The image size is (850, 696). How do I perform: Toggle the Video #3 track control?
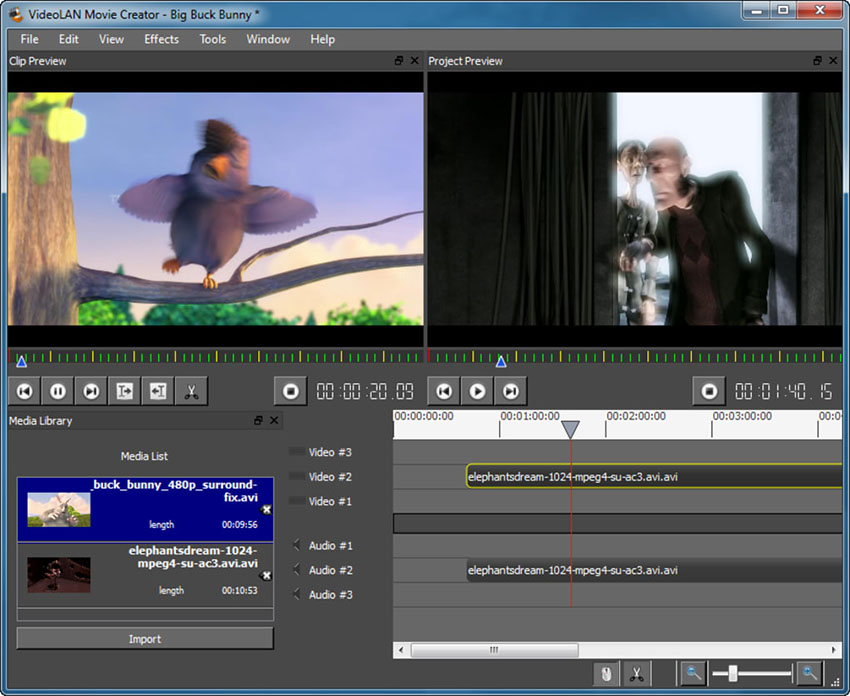coord(293,452)
